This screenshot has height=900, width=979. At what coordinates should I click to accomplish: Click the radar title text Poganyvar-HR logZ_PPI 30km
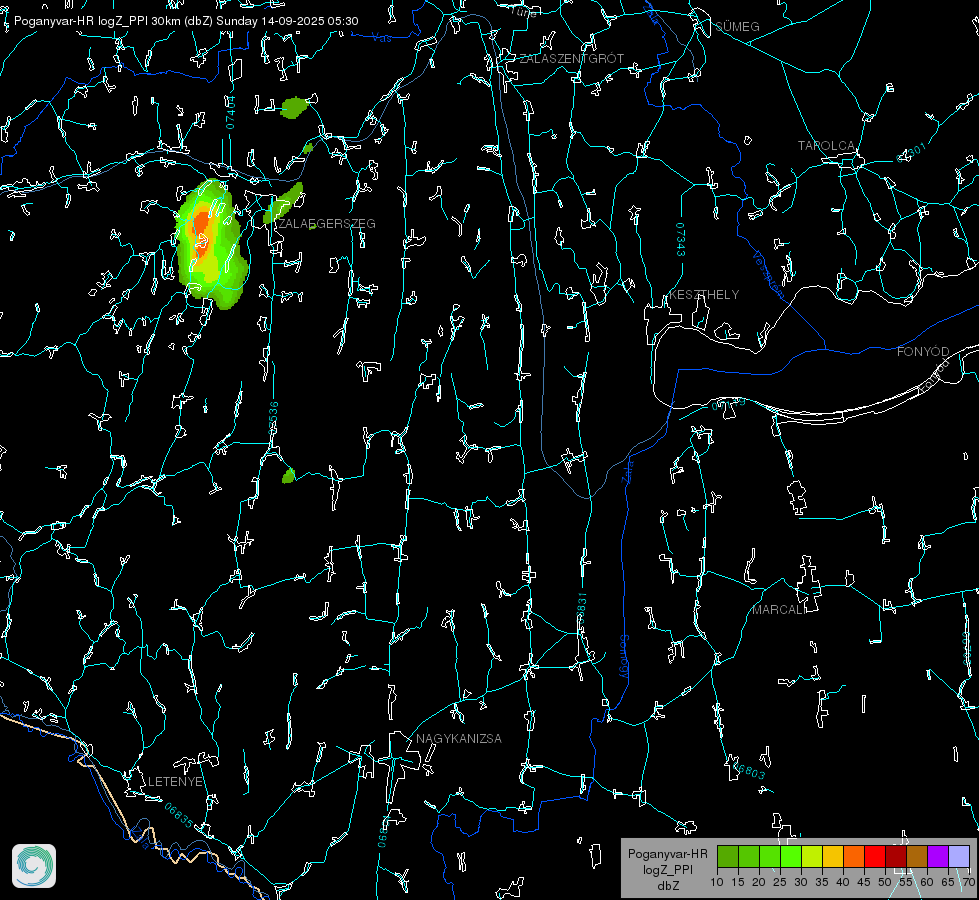[95, 21]
